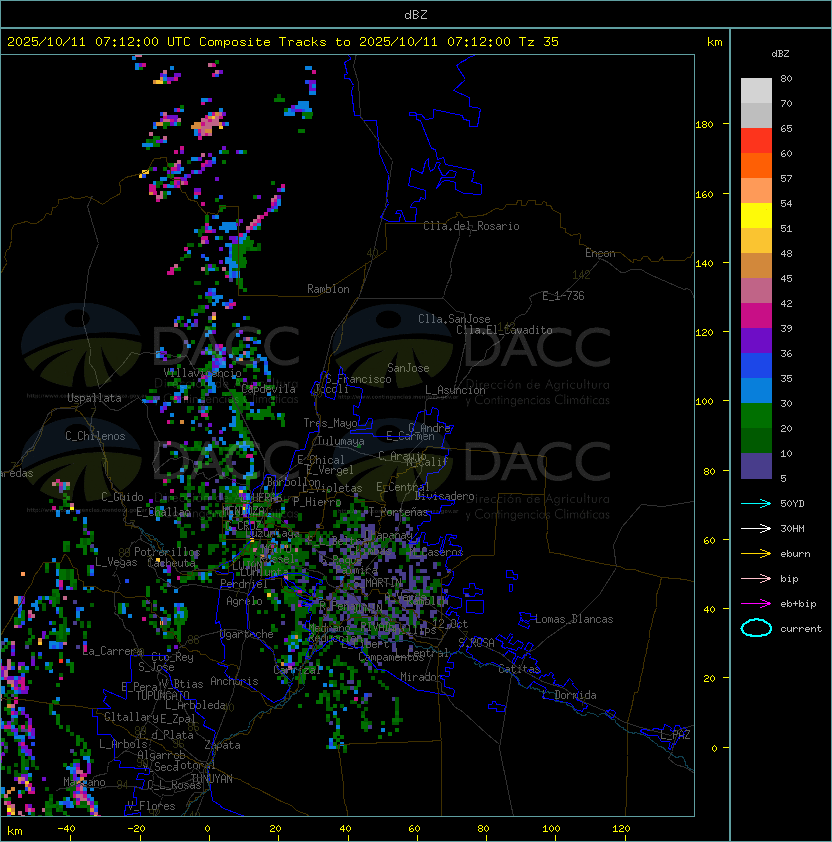Select the slate swatch above 5 dBZ
This screenshot has width=832, height=842.
tap(756, 466)
